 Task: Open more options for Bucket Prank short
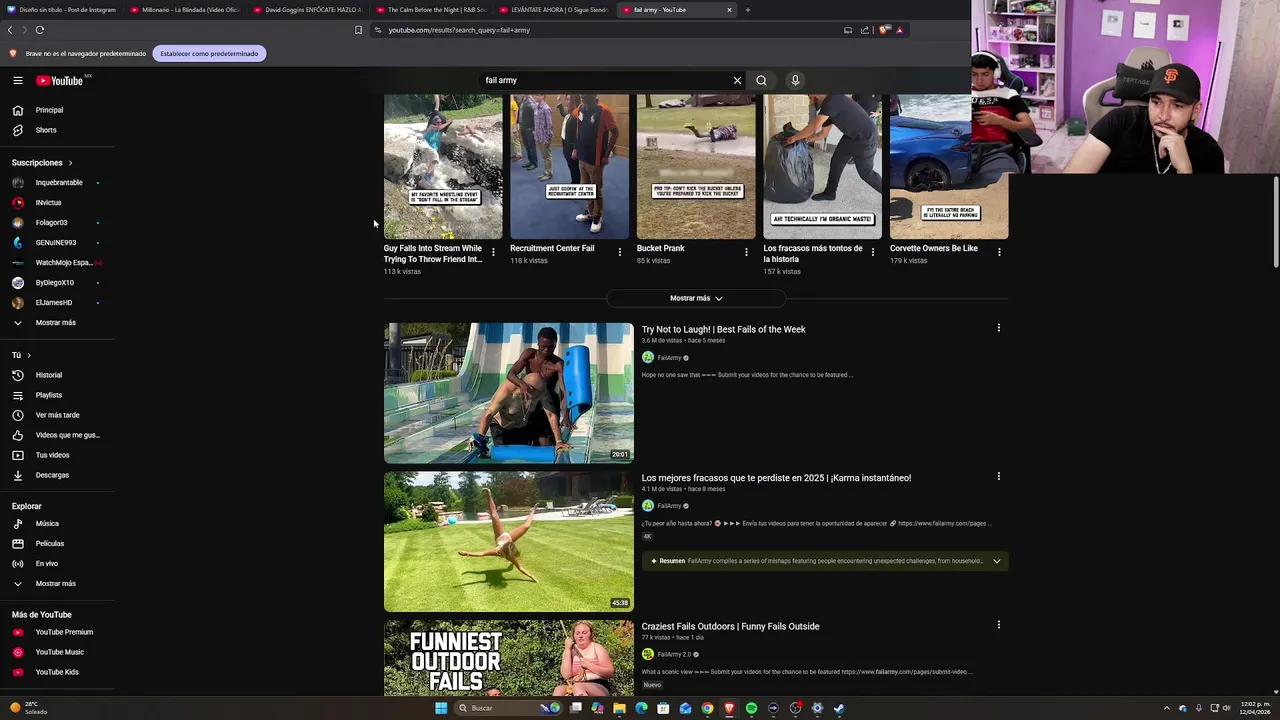(x=746, y=252)
